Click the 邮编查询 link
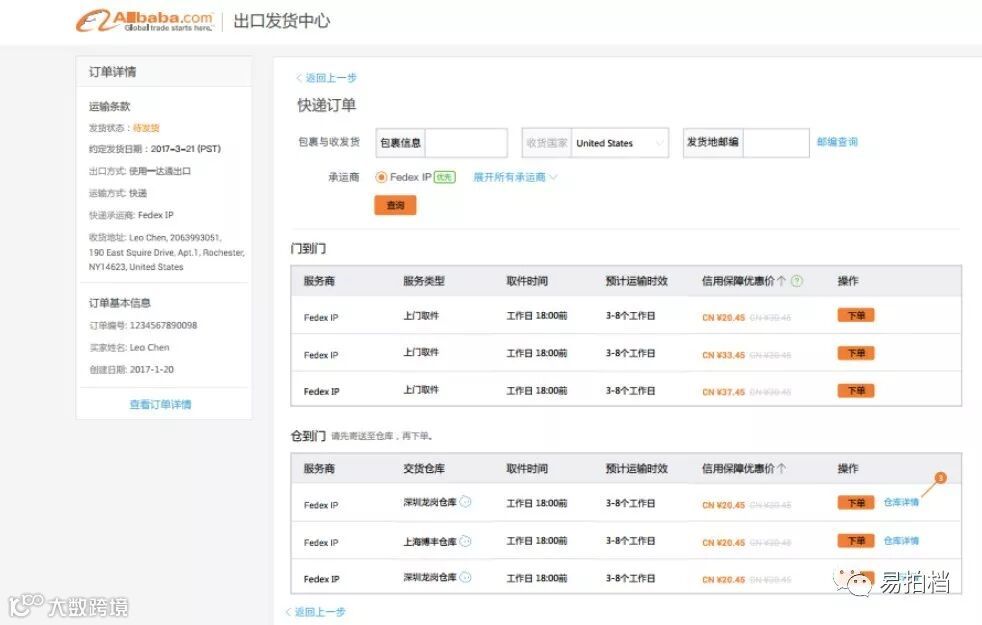 coord(837,142)
